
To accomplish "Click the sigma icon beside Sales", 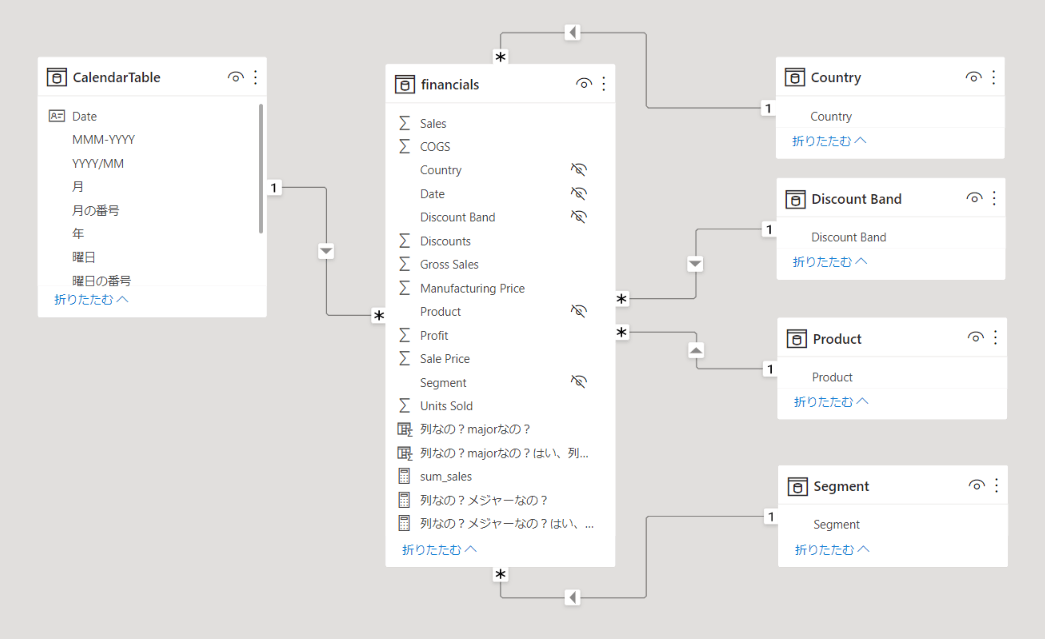I will (x=405, y=123).
